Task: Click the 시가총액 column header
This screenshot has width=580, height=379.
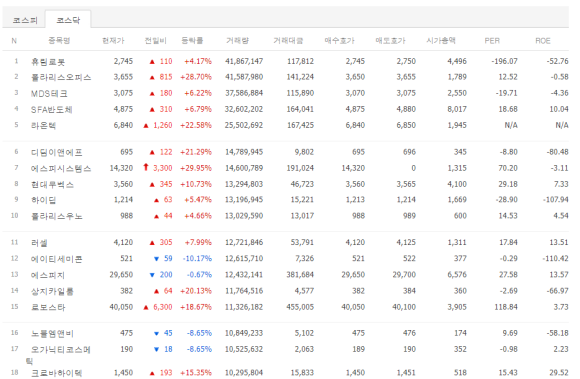Action: (441, 40)
